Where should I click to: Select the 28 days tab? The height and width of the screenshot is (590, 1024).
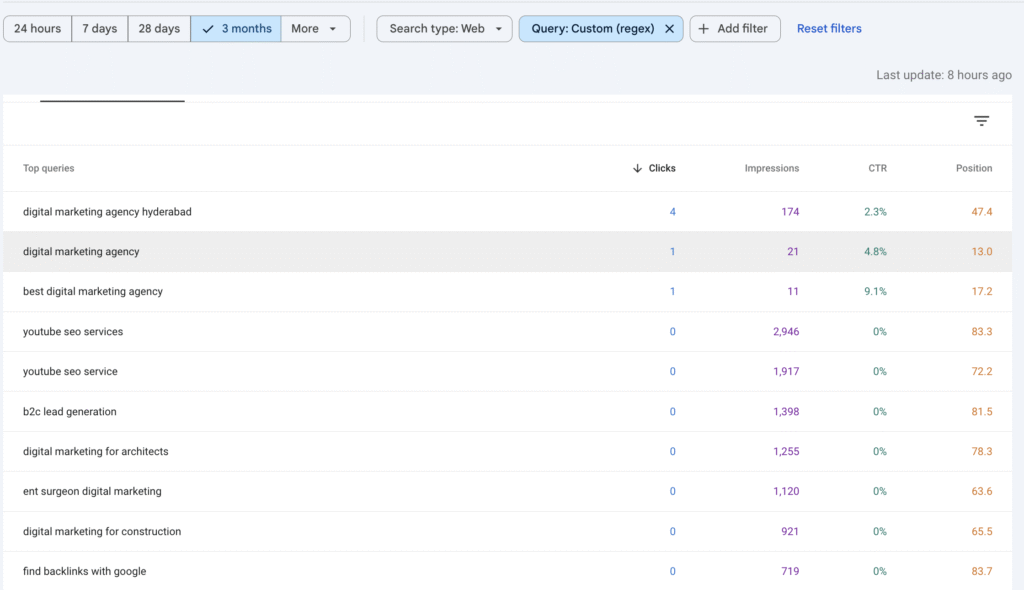pos(159,28)
